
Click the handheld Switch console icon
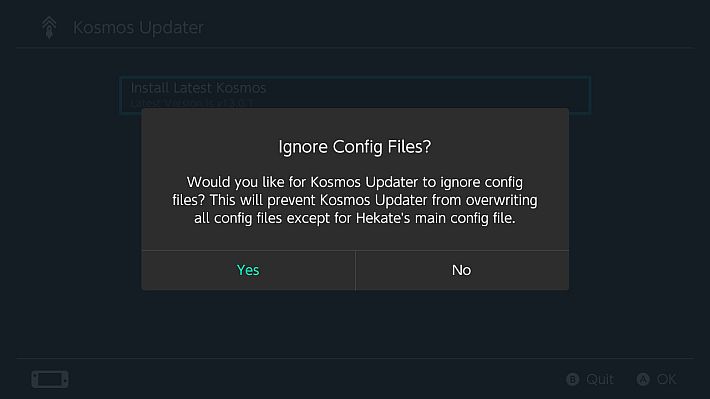[x=50, y=379]
